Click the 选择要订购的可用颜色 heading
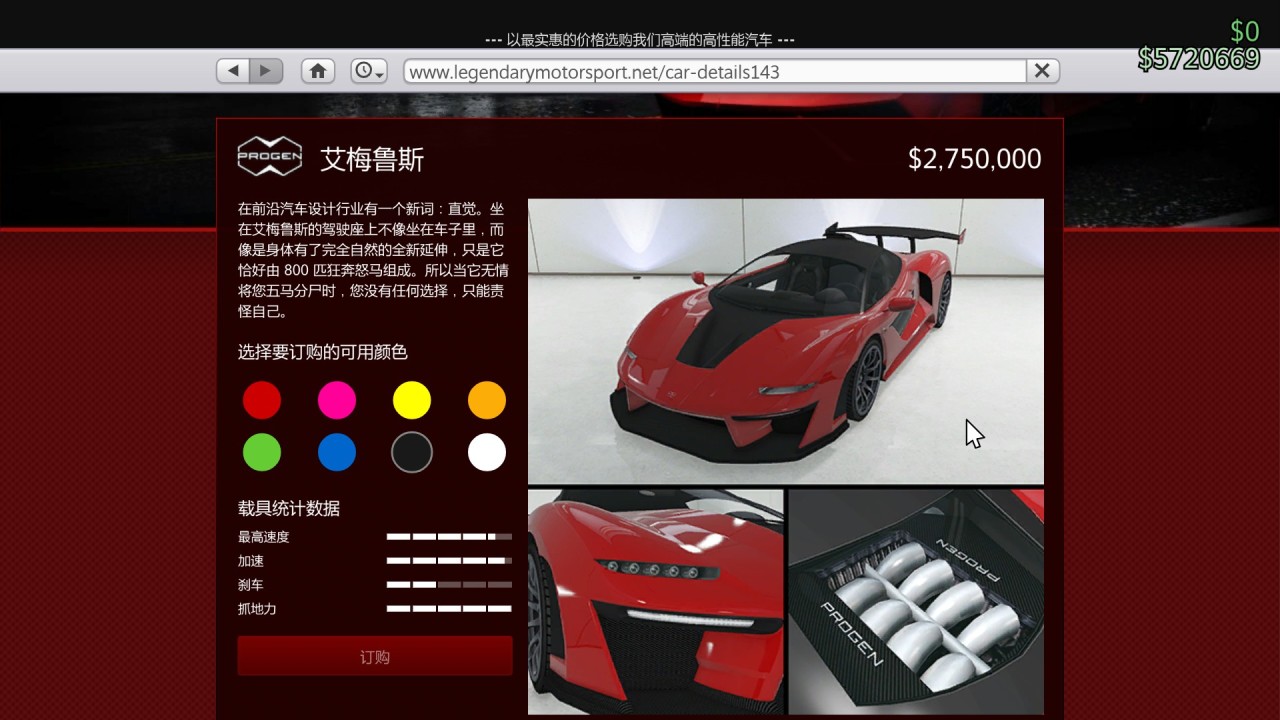This screenshot has height=720, width=1280. pos(323,352)
